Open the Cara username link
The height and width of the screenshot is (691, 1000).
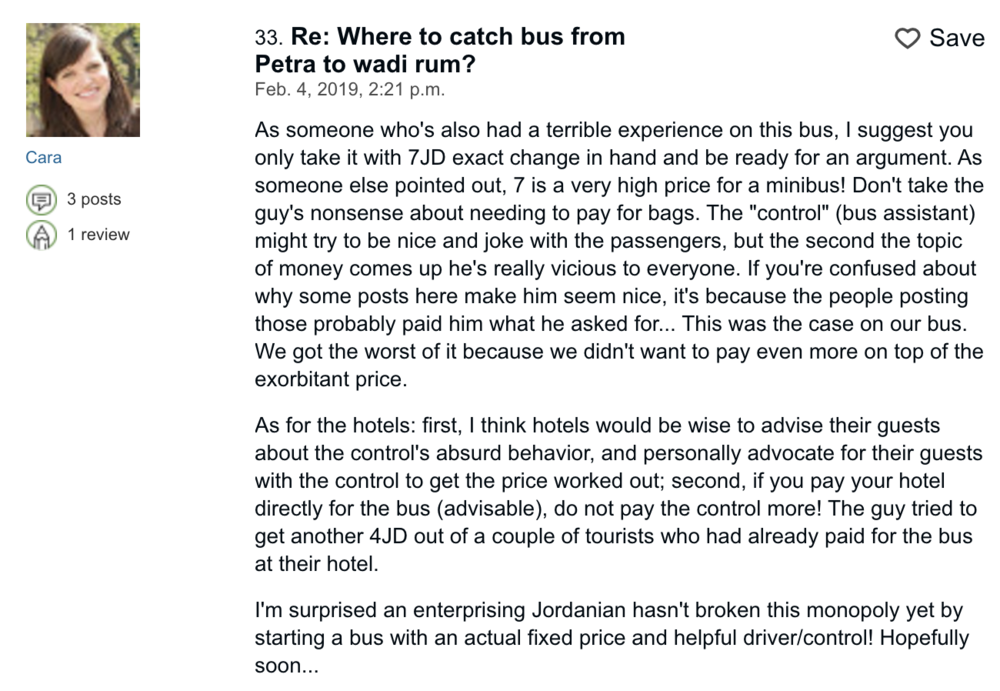pos(44,158)
